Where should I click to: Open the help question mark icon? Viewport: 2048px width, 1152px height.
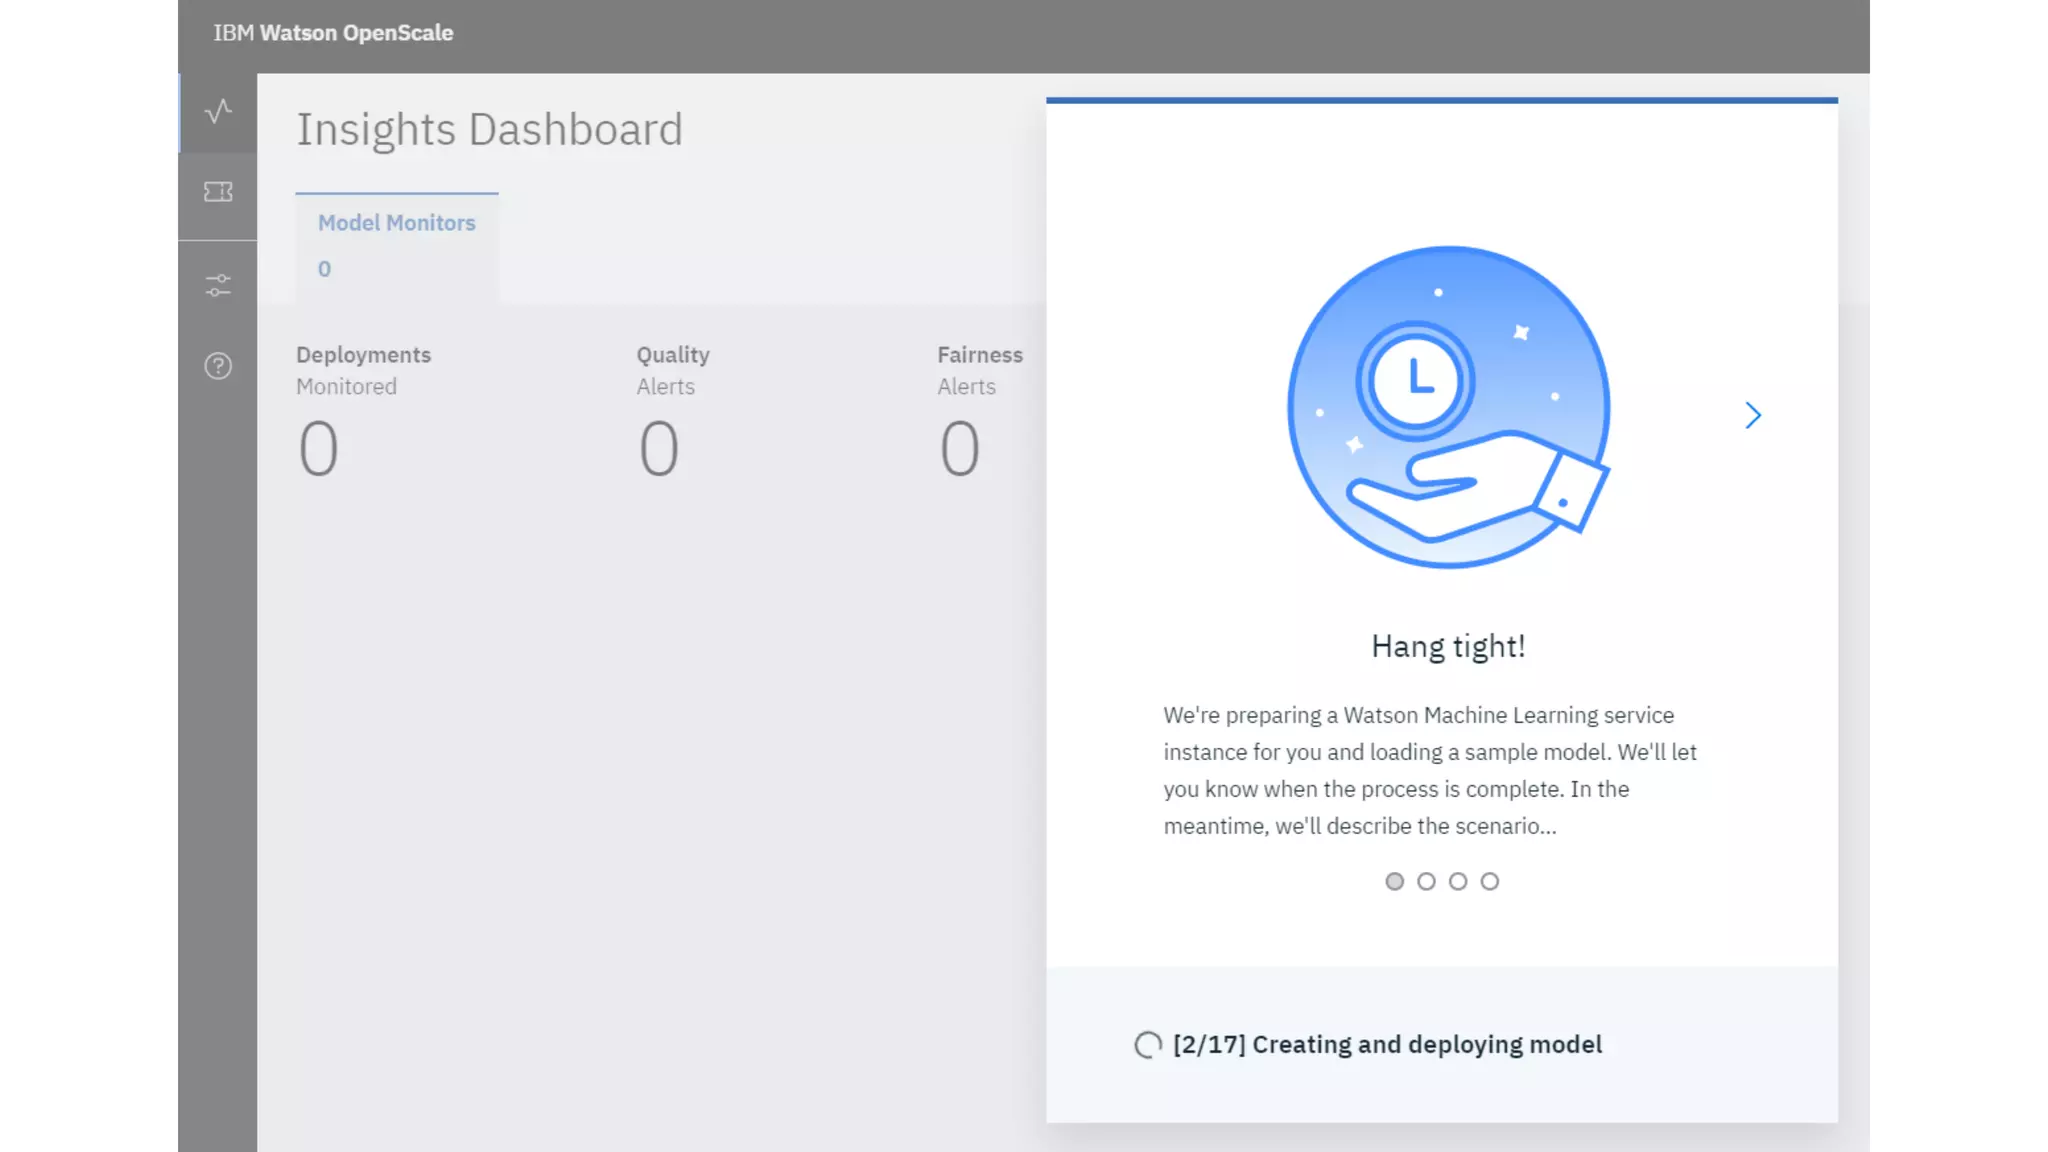click(x=218, y=366)
